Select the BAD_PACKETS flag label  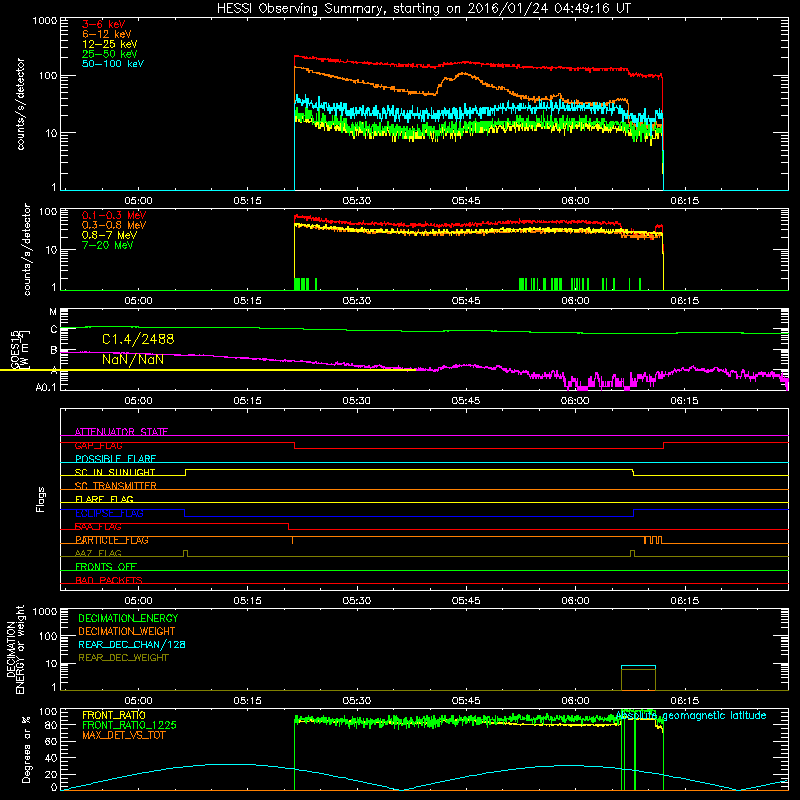(x=109, y=580)
